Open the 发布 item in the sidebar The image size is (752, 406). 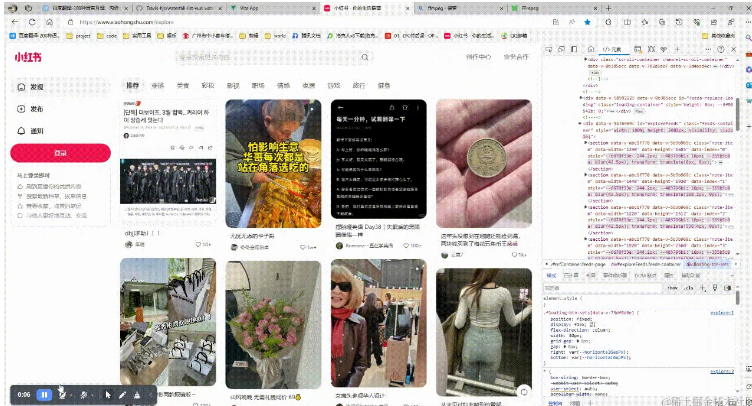click(x=60, y=109)
